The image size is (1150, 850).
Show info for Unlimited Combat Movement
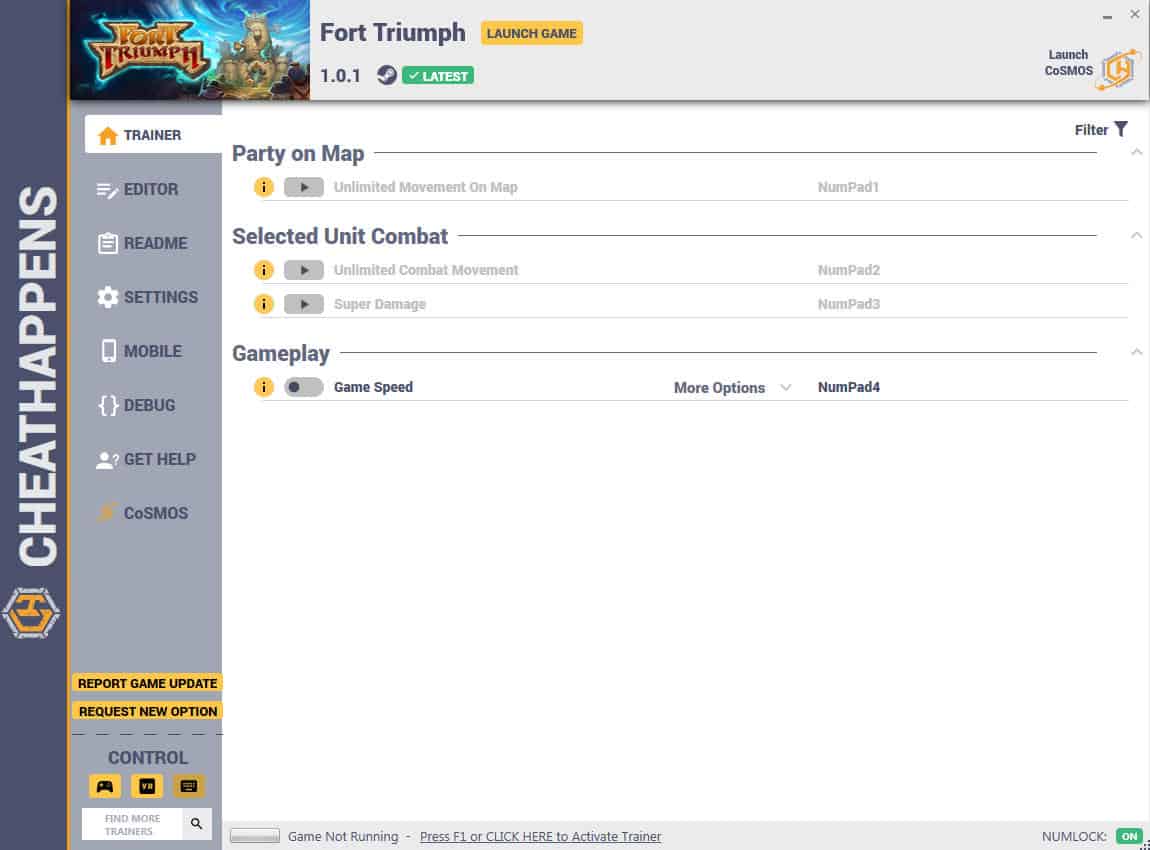click(263, 270)
